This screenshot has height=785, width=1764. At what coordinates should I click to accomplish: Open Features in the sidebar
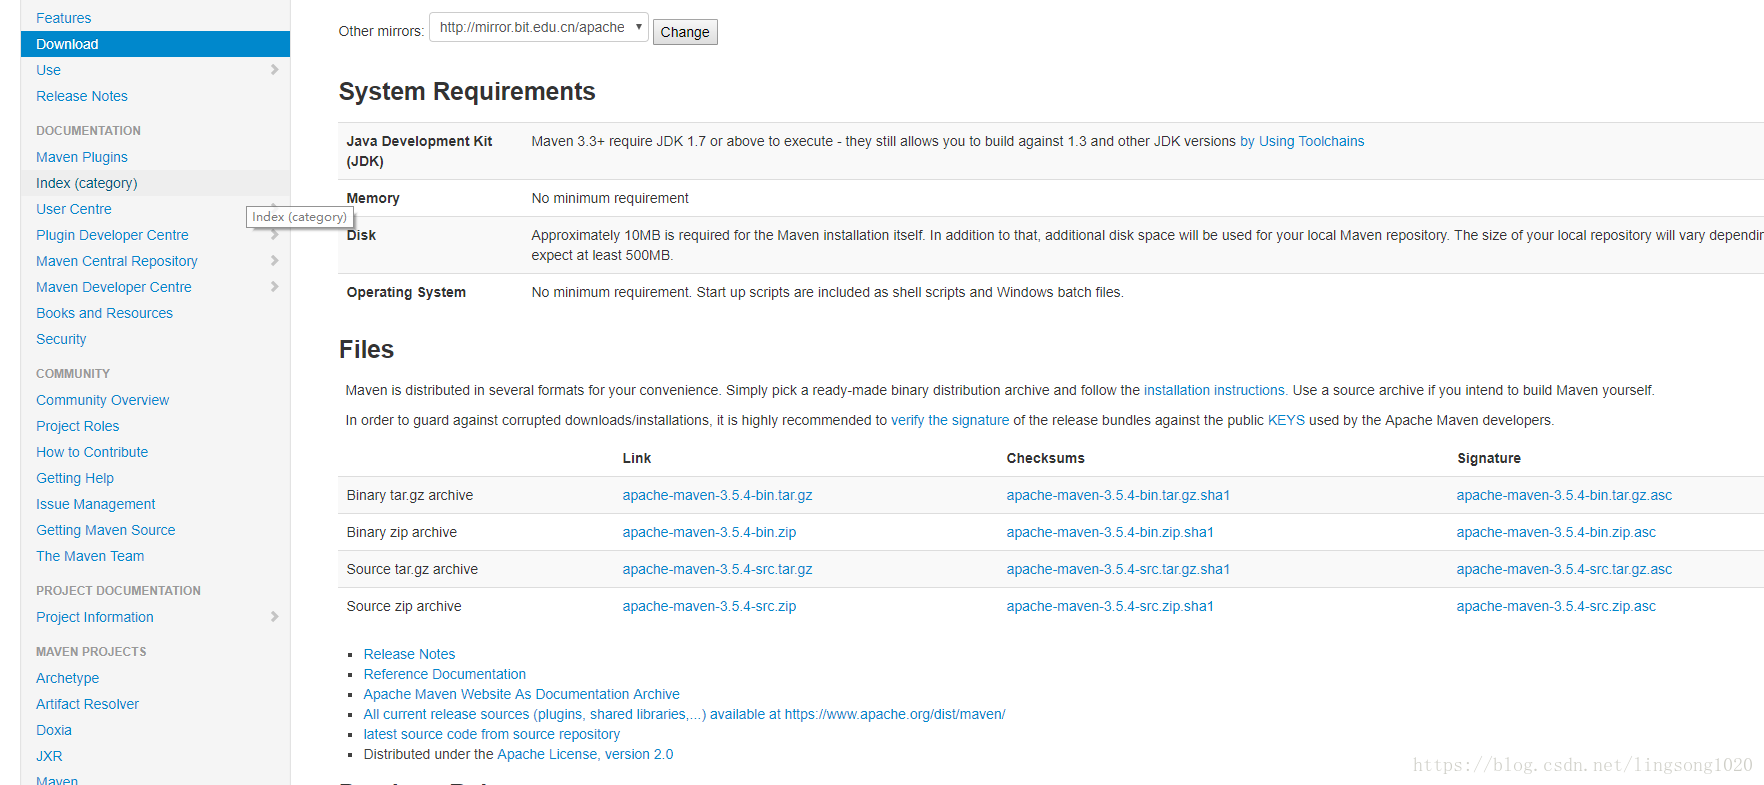[x=63, y=18]
